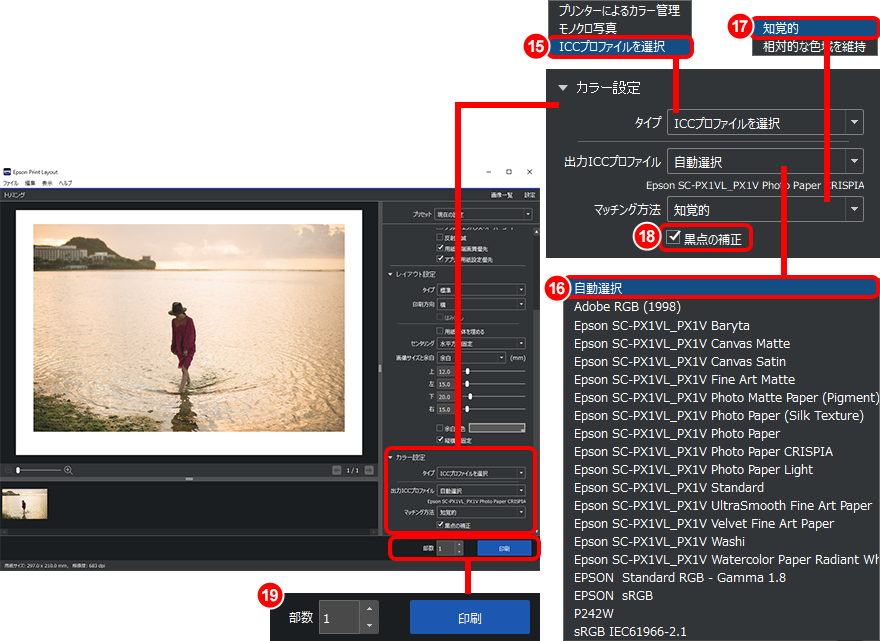Open the enlarged 出力ICCプロファイル dropdown
The width and height of the screenshot is (880, 641).
765,161
